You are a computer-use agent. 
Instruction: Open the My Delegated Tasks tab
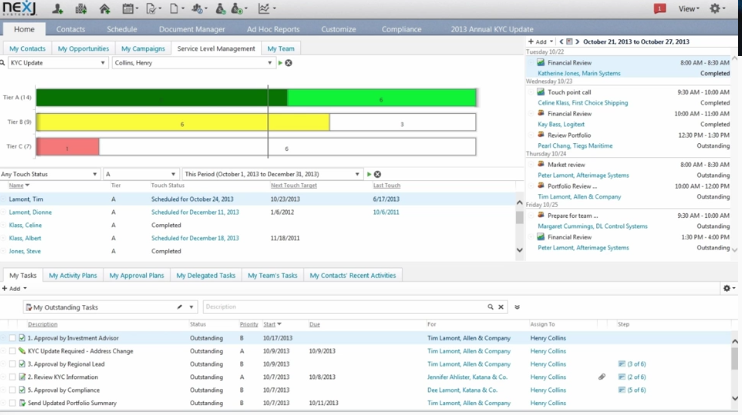click(205, 275)
